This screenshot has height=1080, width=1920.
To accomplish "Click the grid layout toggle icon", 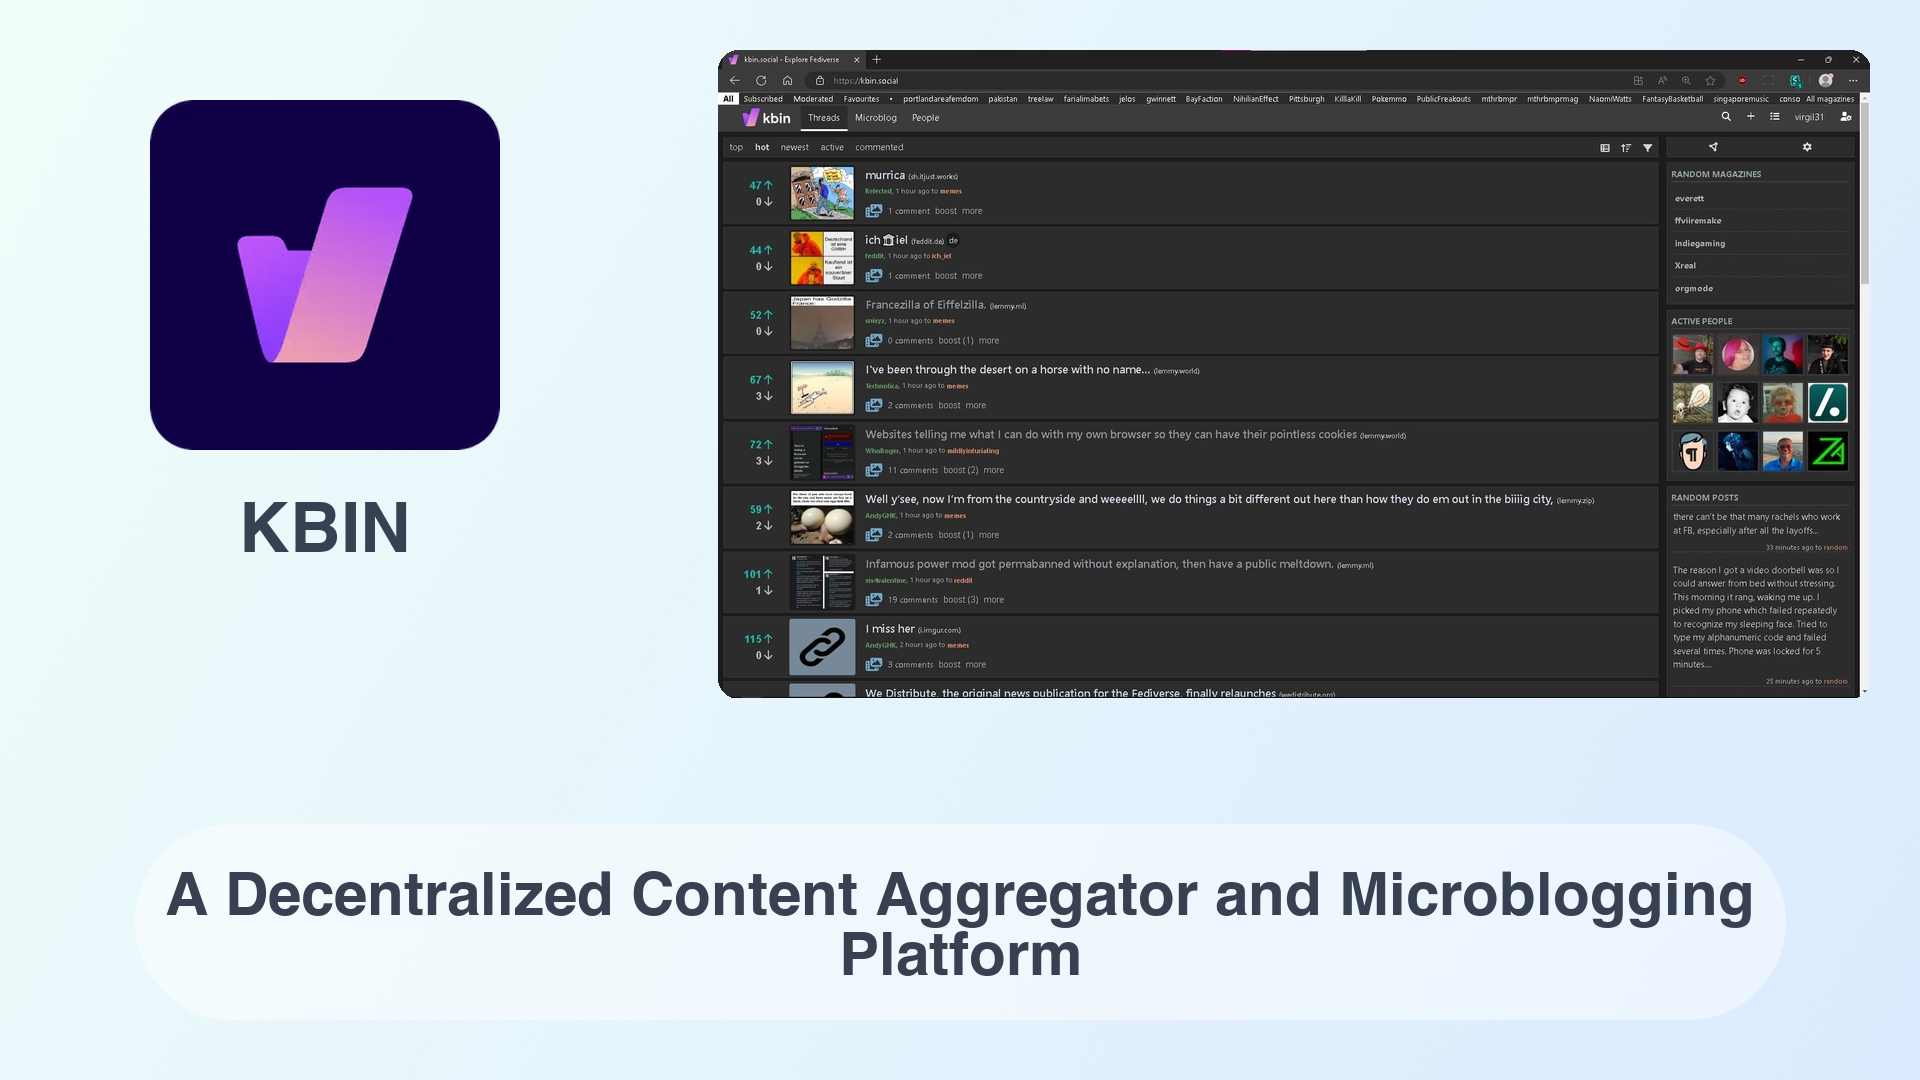I will (1605, 146).
